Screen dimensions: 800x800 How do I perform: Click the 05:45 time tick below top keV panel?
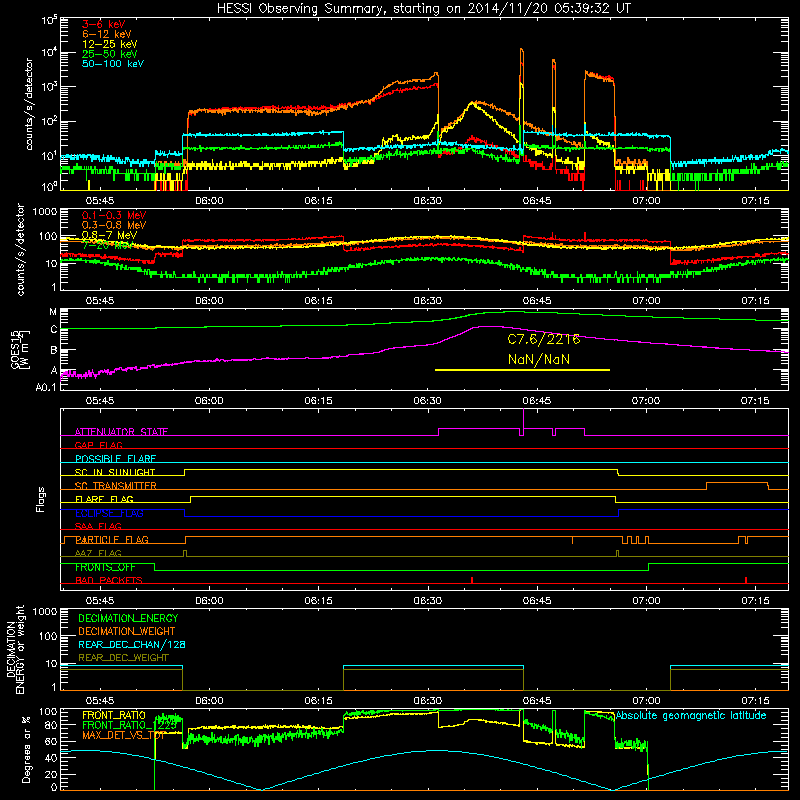(x=100, y=201)
